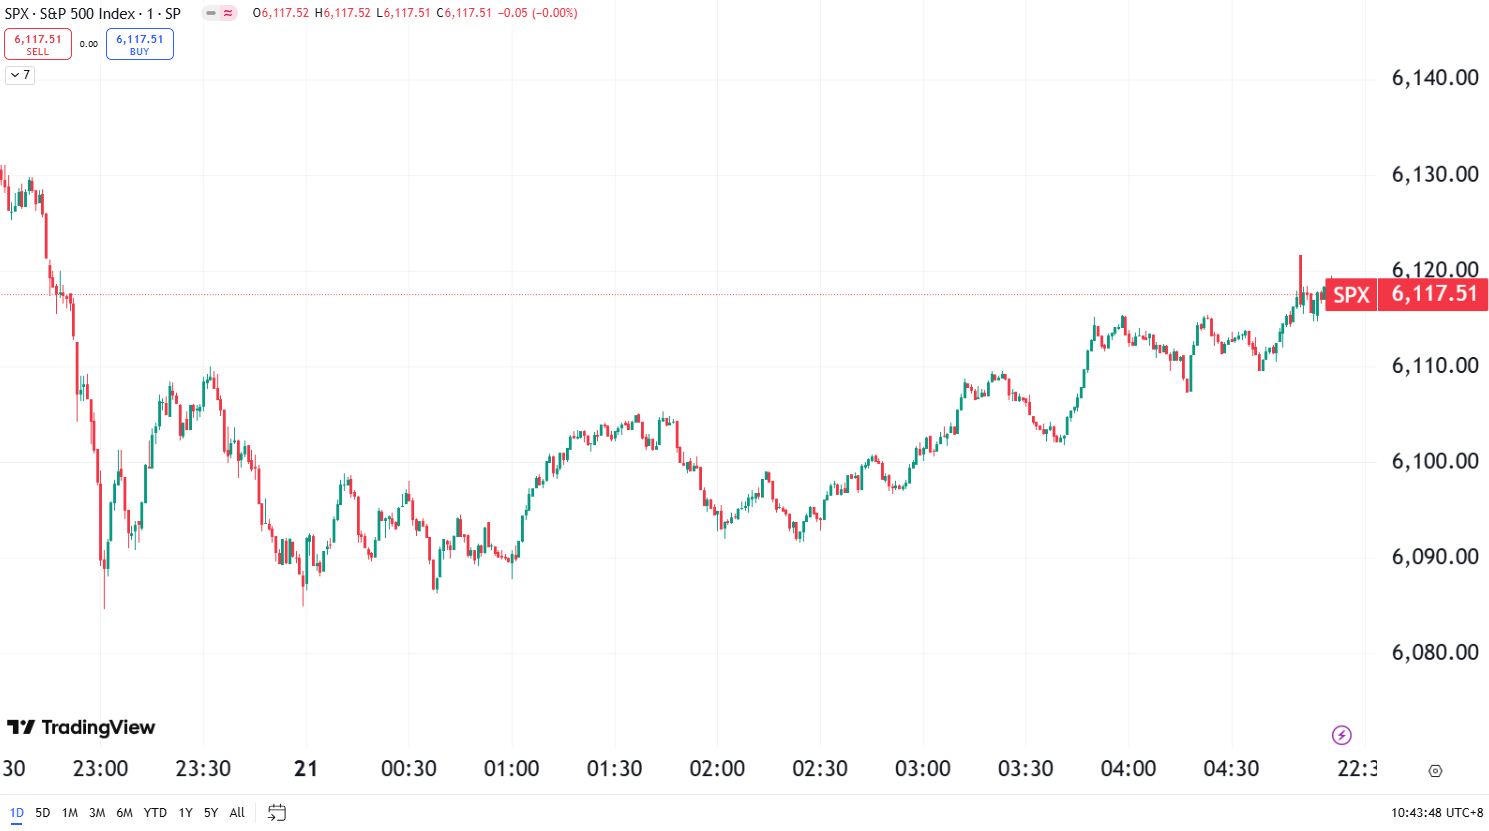Click the TradingView logo
This screenshot has width=1489, height=831.
(80, 728)
